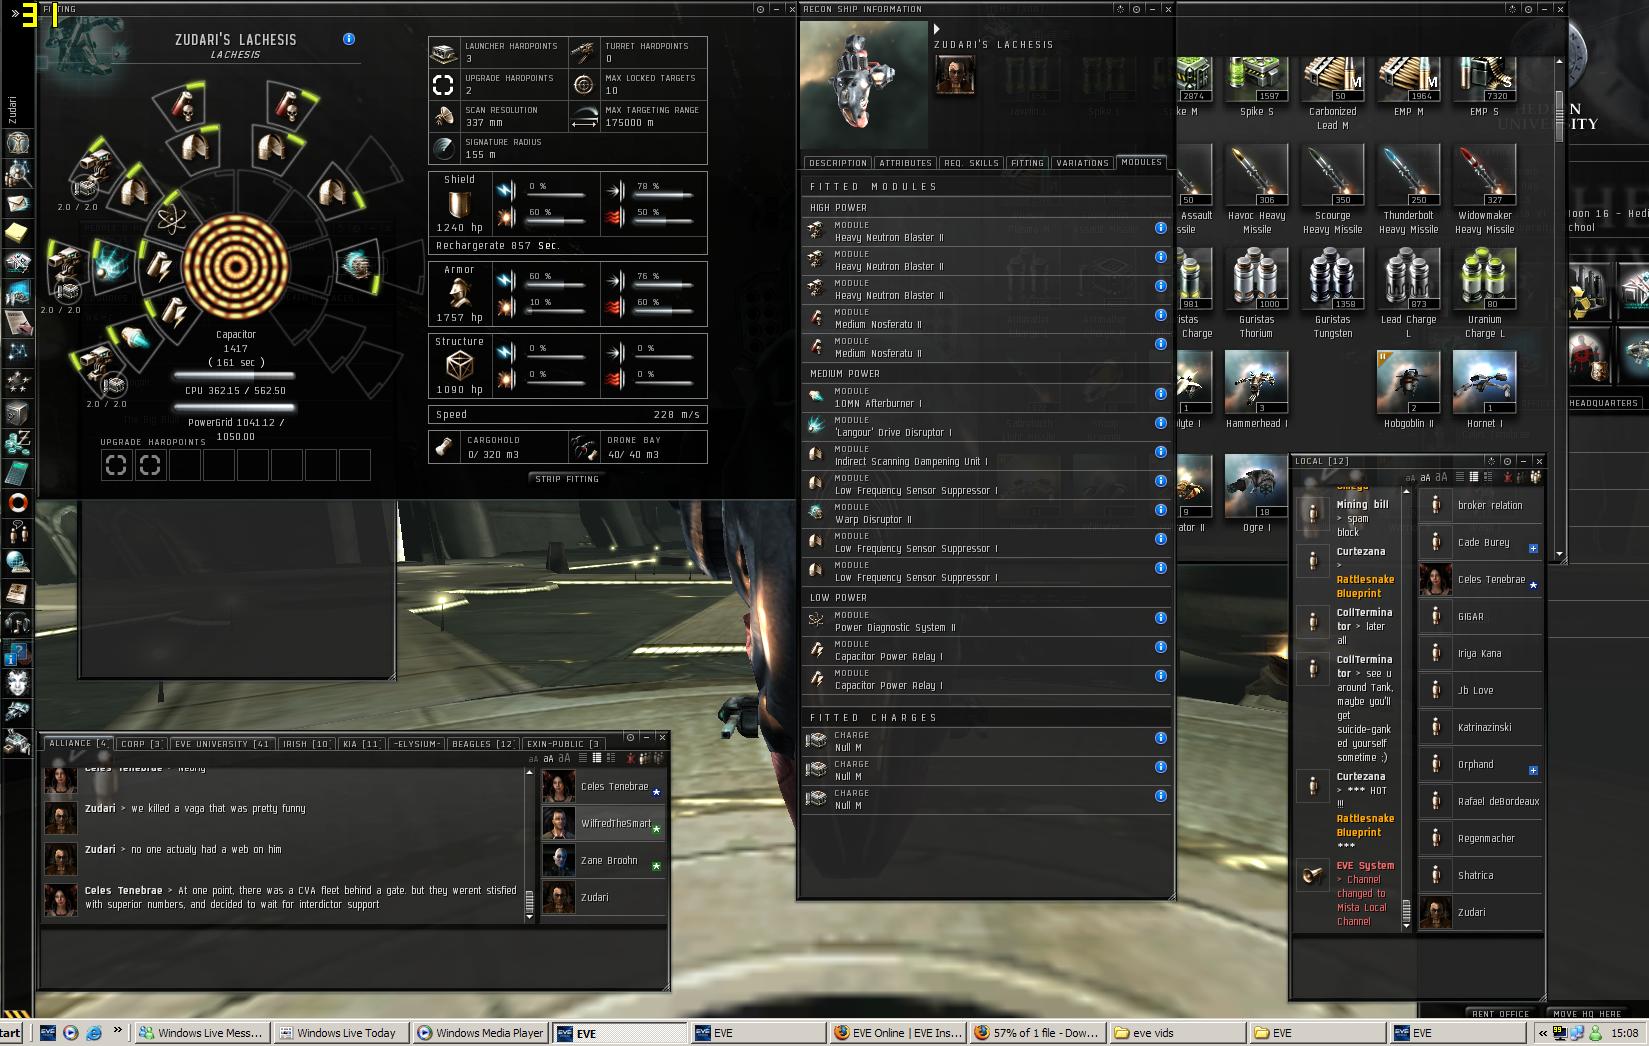1649x1046 pixels.
Task: Set Alliance chat font to large
Action: [562, 758]
